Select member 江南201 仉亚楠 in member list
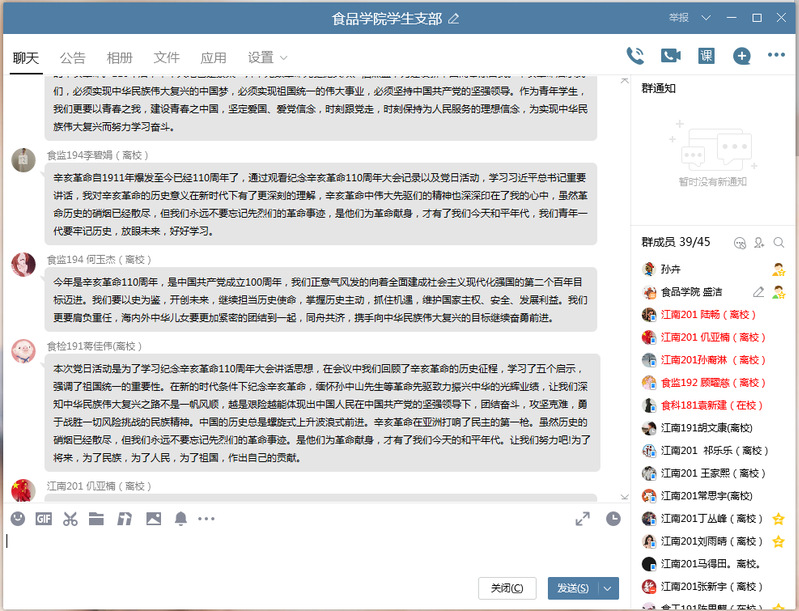 (713, 337)
